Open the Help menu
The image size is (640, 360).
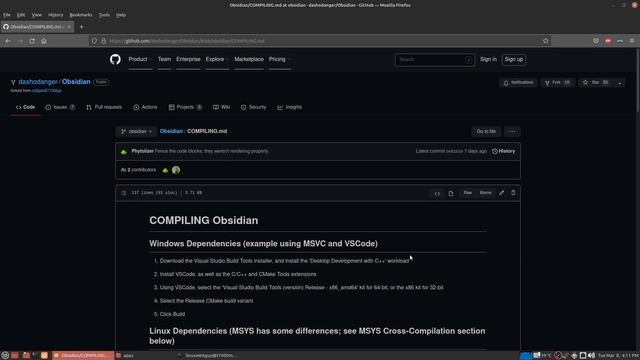click(x=121, y=15)
